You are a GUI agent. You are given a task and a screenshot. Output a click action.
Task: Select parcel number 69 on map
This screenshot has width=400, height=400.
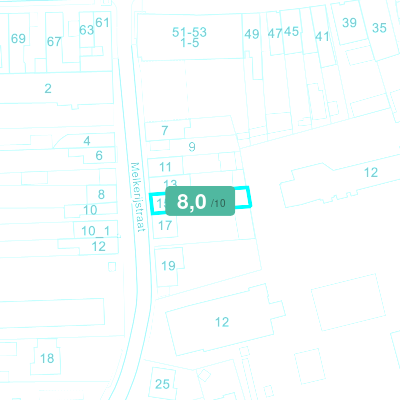(18, 39)
